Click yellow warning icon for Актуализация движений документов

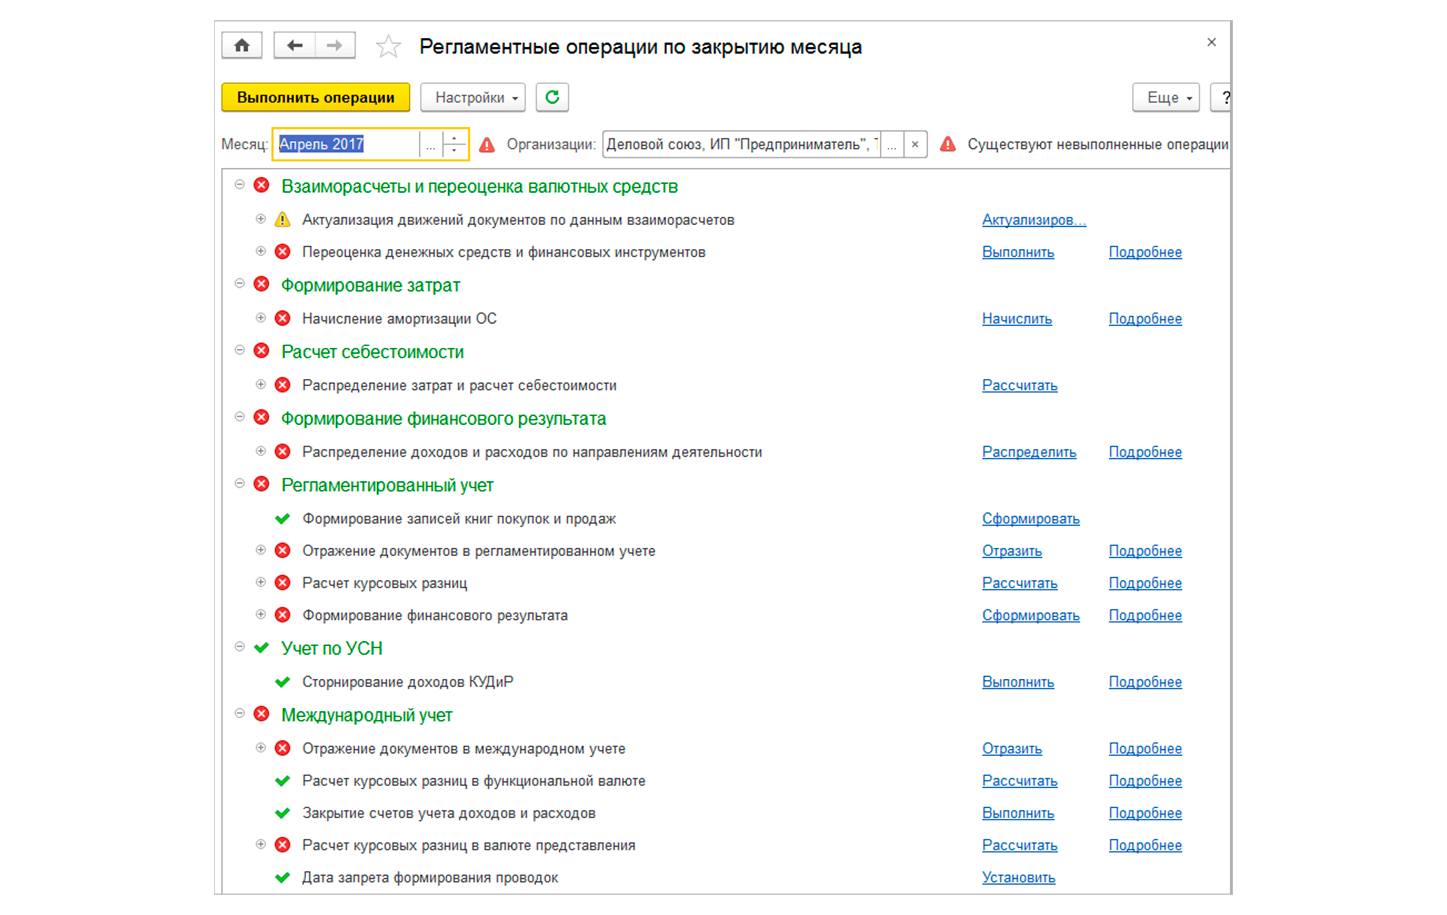[281, 219]
